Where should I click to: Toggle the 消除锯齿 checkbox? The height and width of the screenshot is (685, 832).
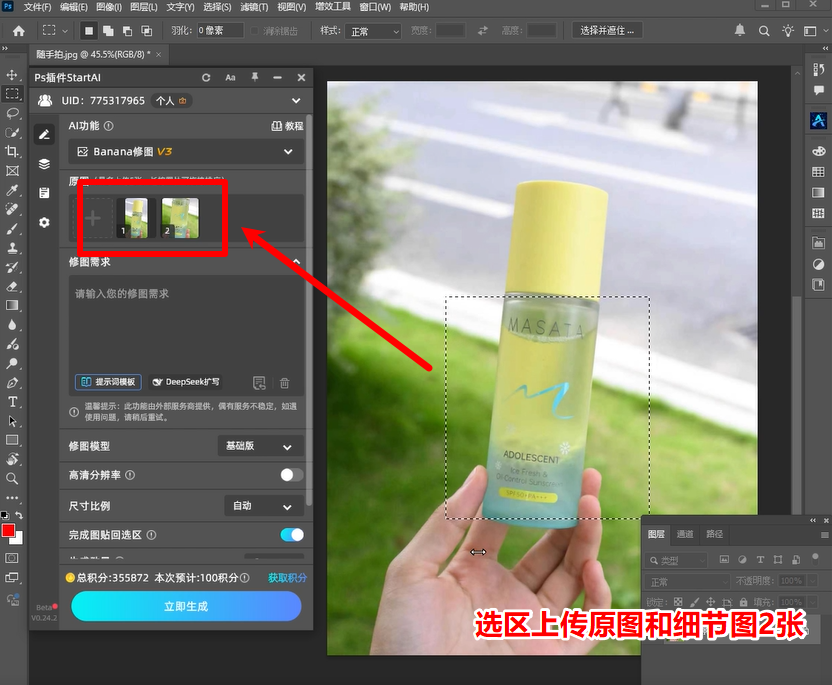pyautogui.click(x=254, y=31)
